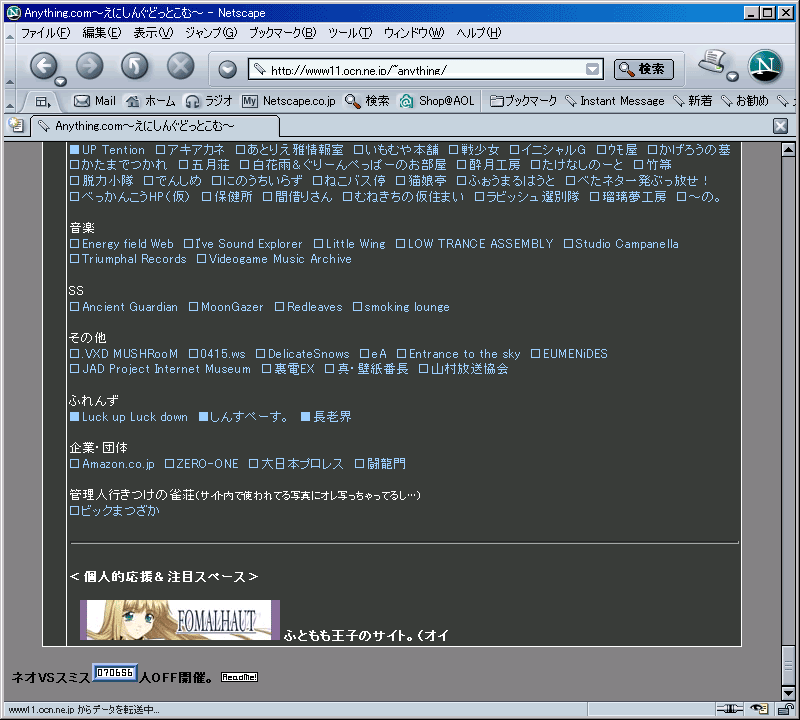The height and width of the screenshot is (720, 800).
Task: Open the UP Tention link
Action: point(107,150)
